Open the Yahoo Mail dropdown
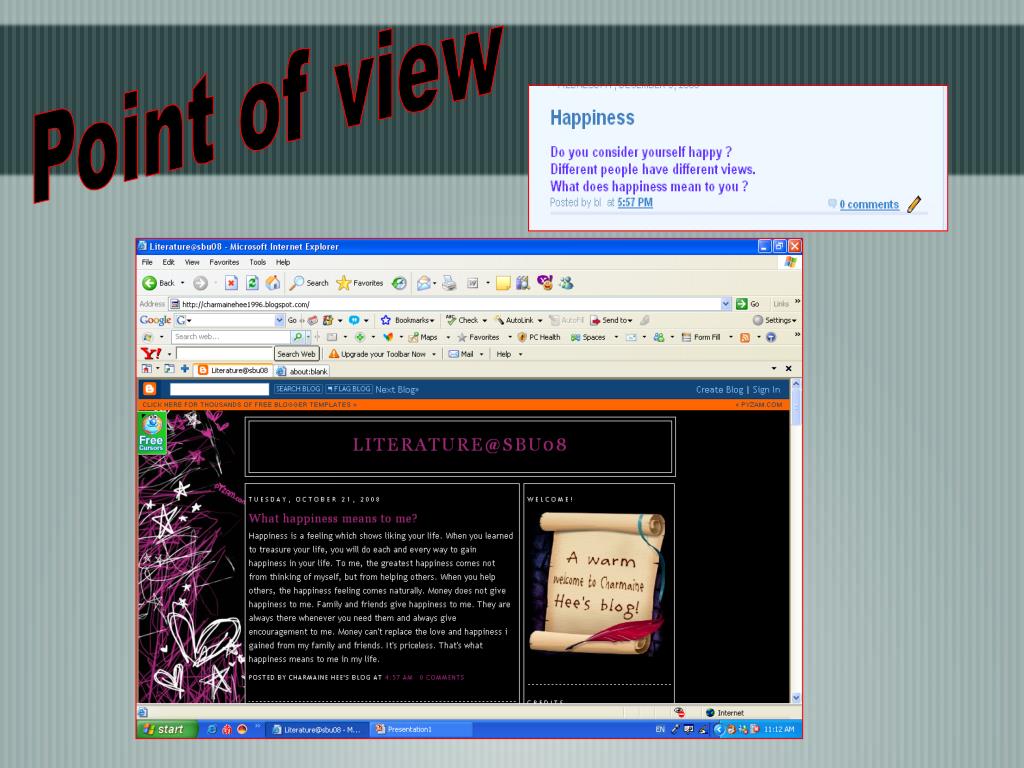Viewport: 1024px width, 768px height. tap(481, 354)
